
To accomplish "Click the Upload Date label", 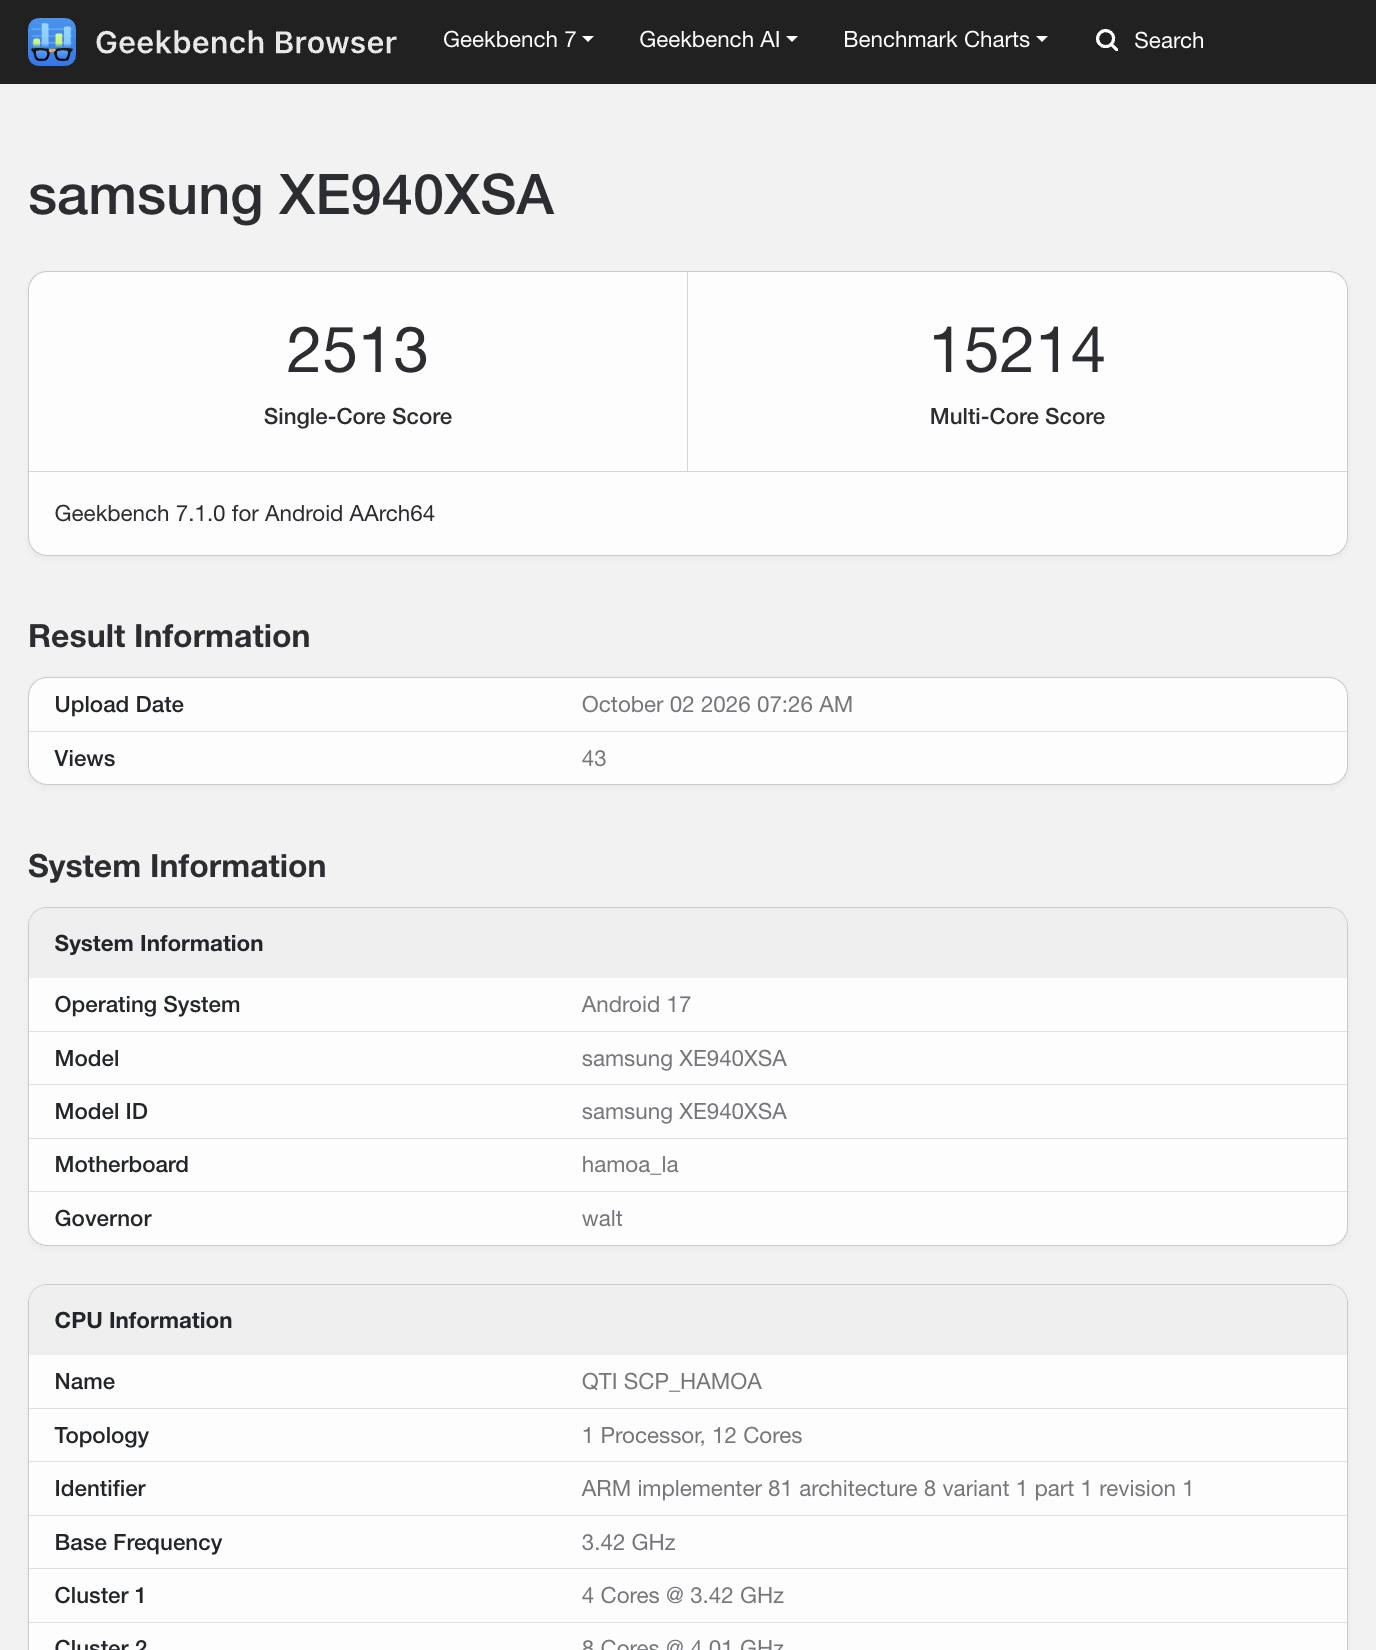I will click(x=119, y=705).
